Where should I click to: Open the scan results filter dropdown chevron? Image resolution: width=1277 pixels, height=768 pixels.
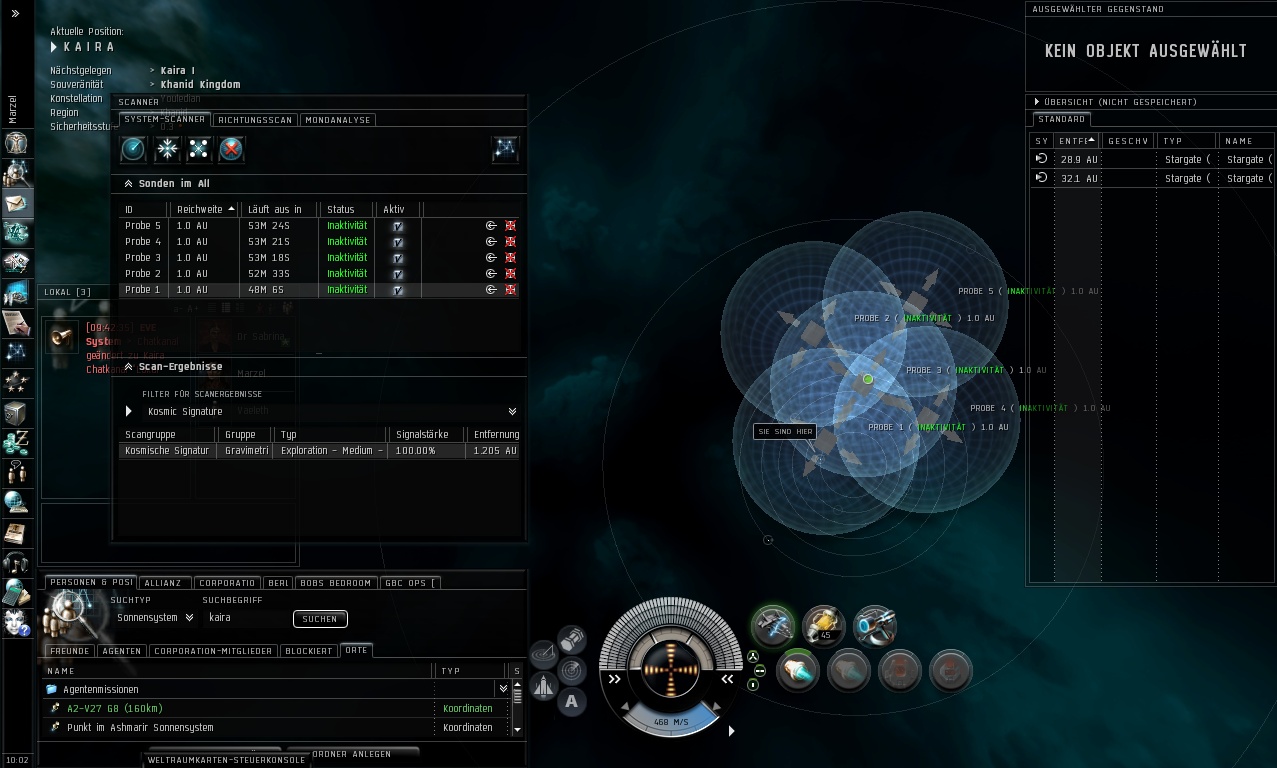pyautogui.click(x=512, y=411)
